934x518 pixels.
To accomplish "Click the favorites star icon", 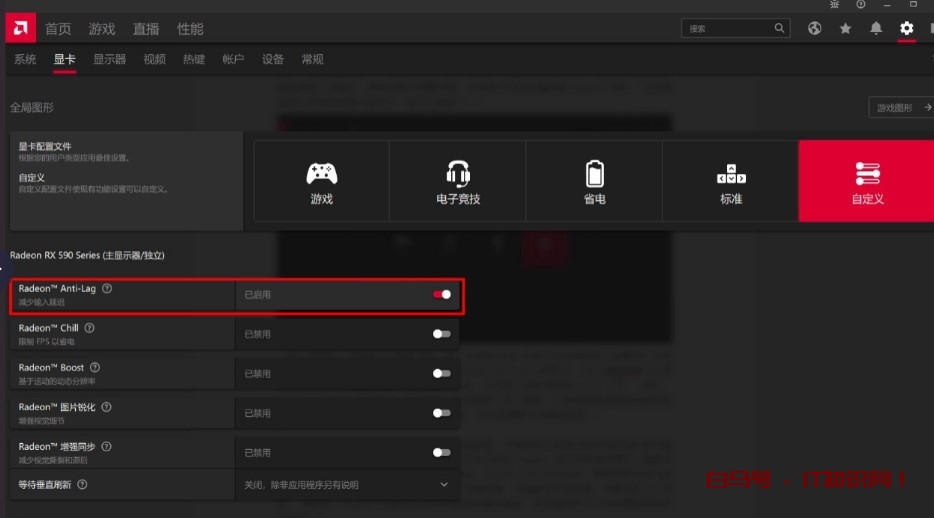I will pos(845,28).
